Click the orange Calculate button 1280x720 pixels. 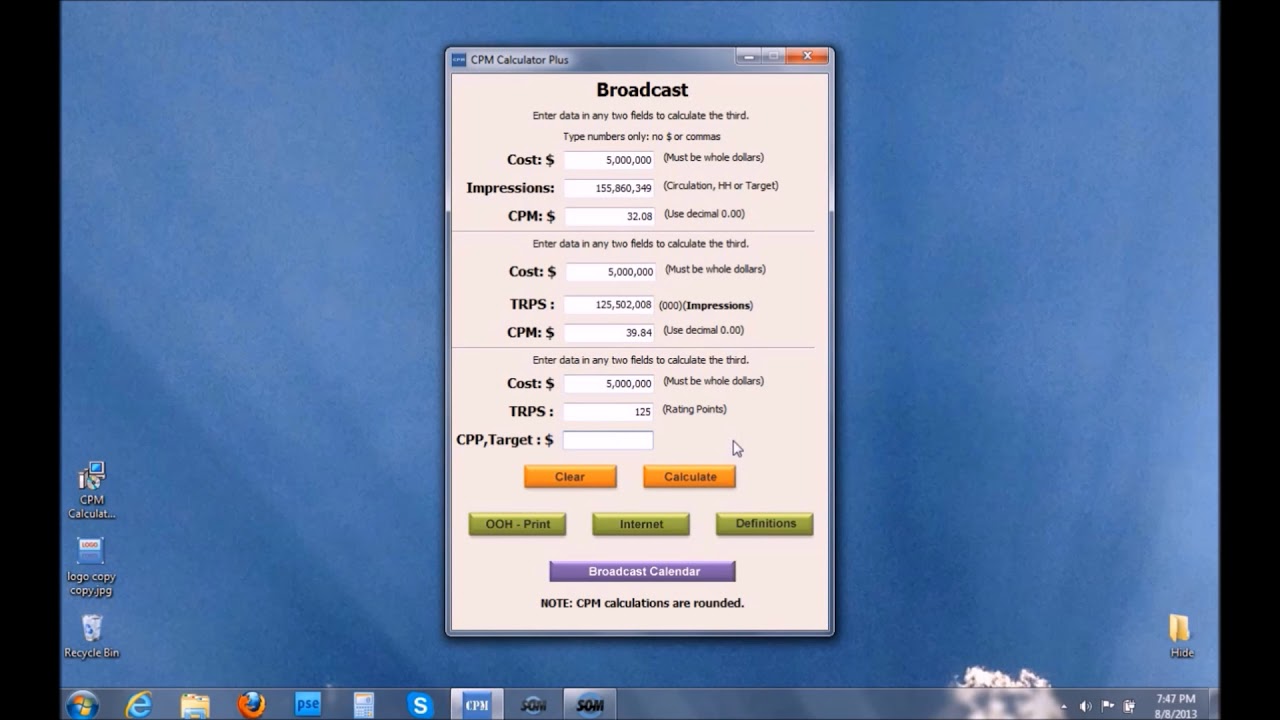[x=689, y=477]
